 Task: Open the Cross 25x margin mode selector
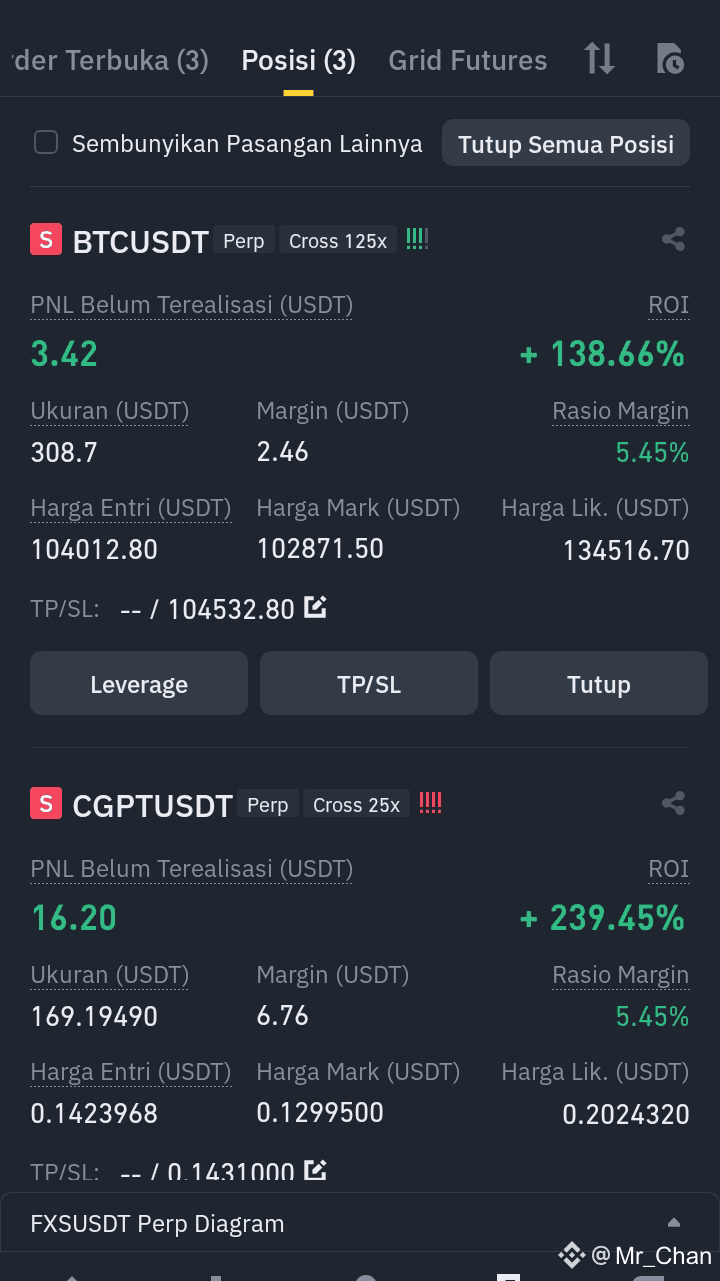click(x=356, y=805)
